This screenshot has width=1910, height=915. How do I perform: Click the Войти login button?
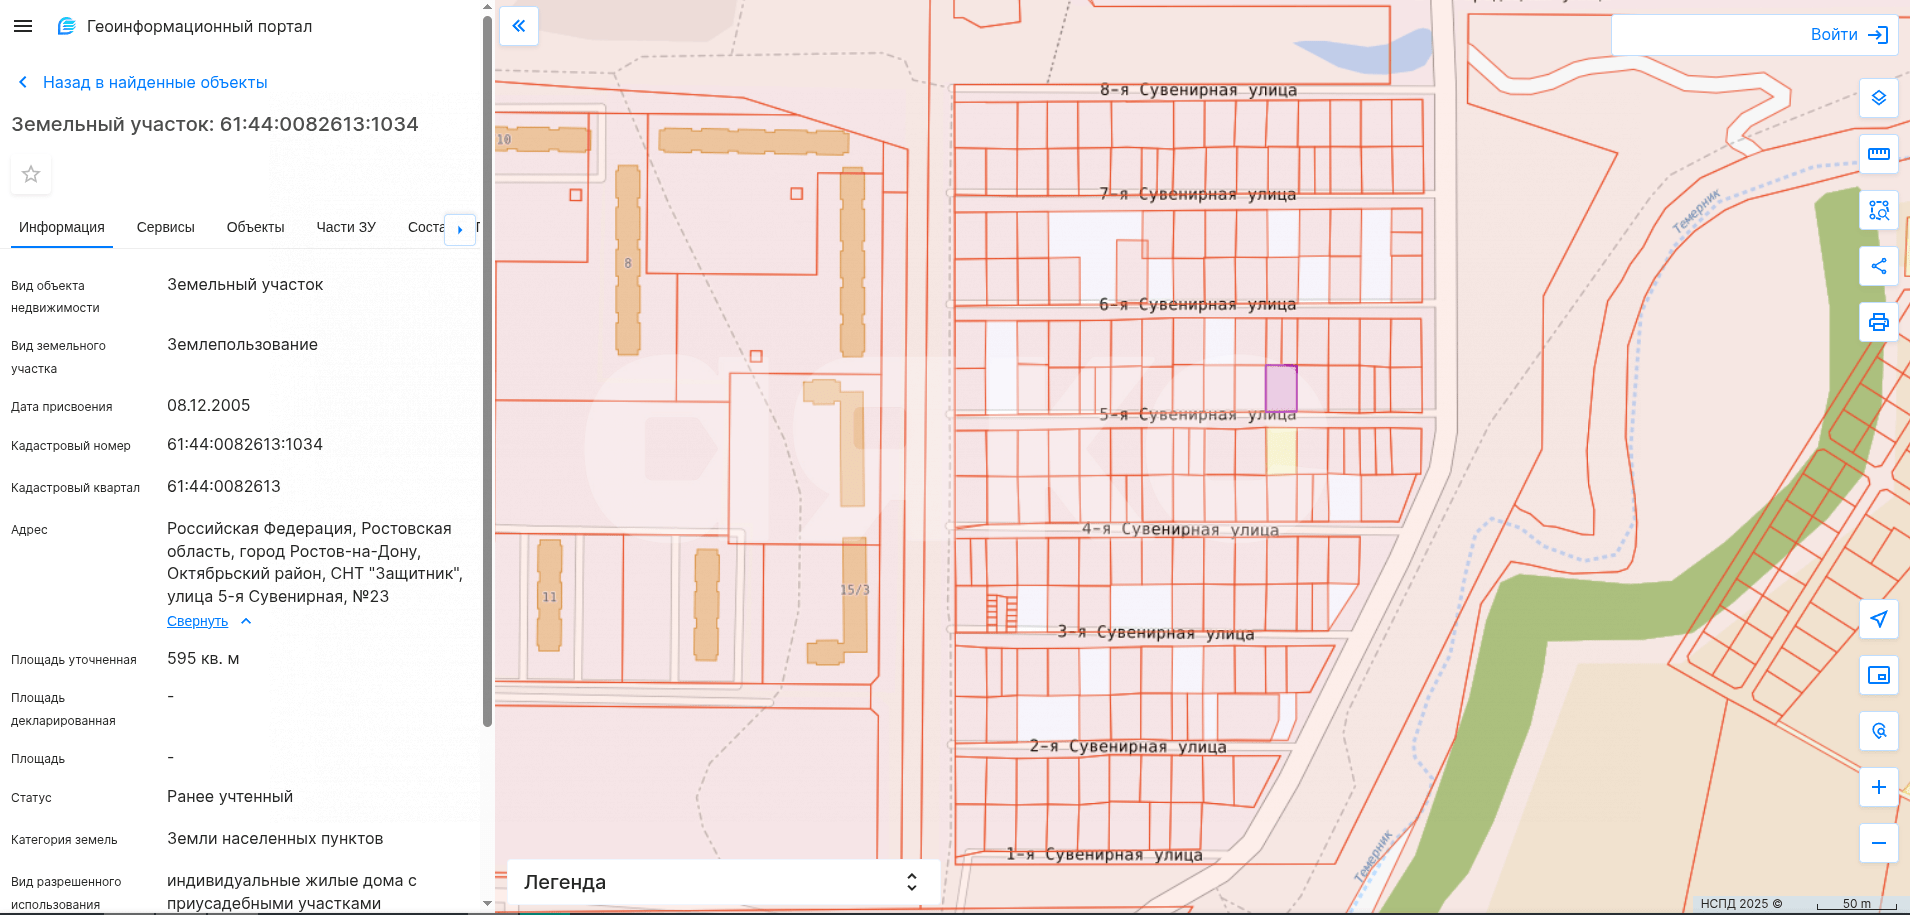[1848, 35]
